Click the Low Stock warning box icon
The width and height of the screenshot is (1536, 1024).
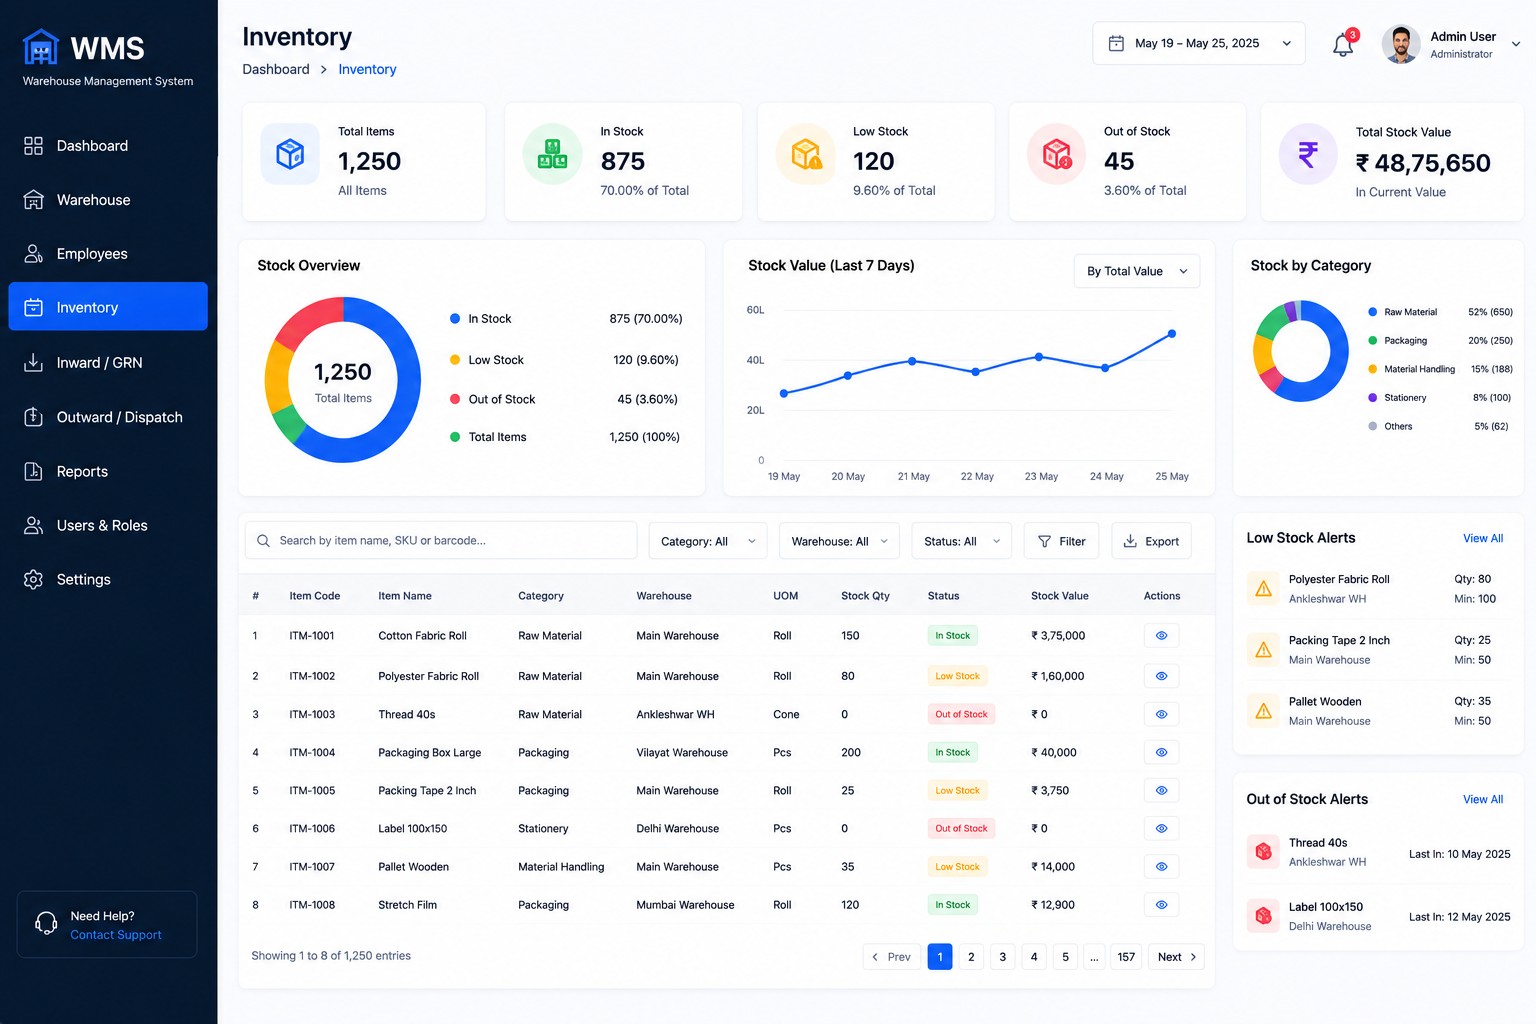pos(806,154)
